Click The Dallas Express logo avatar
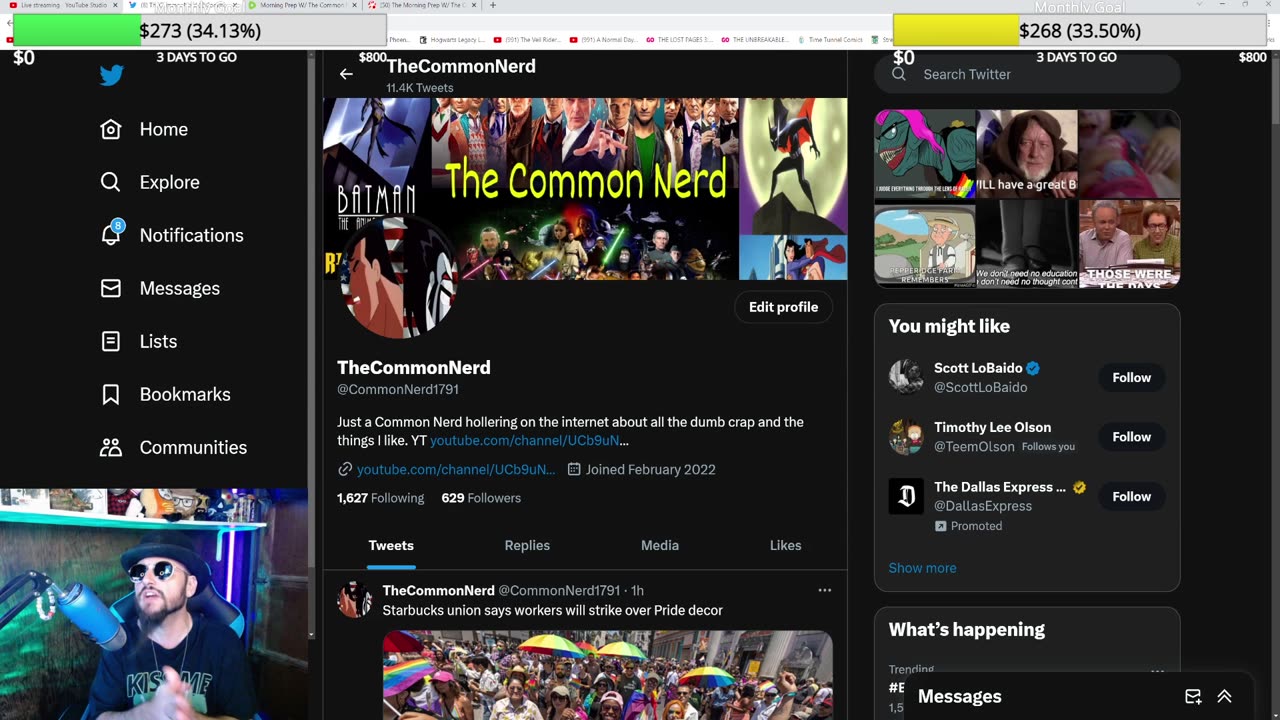 [x=906, y=496]
